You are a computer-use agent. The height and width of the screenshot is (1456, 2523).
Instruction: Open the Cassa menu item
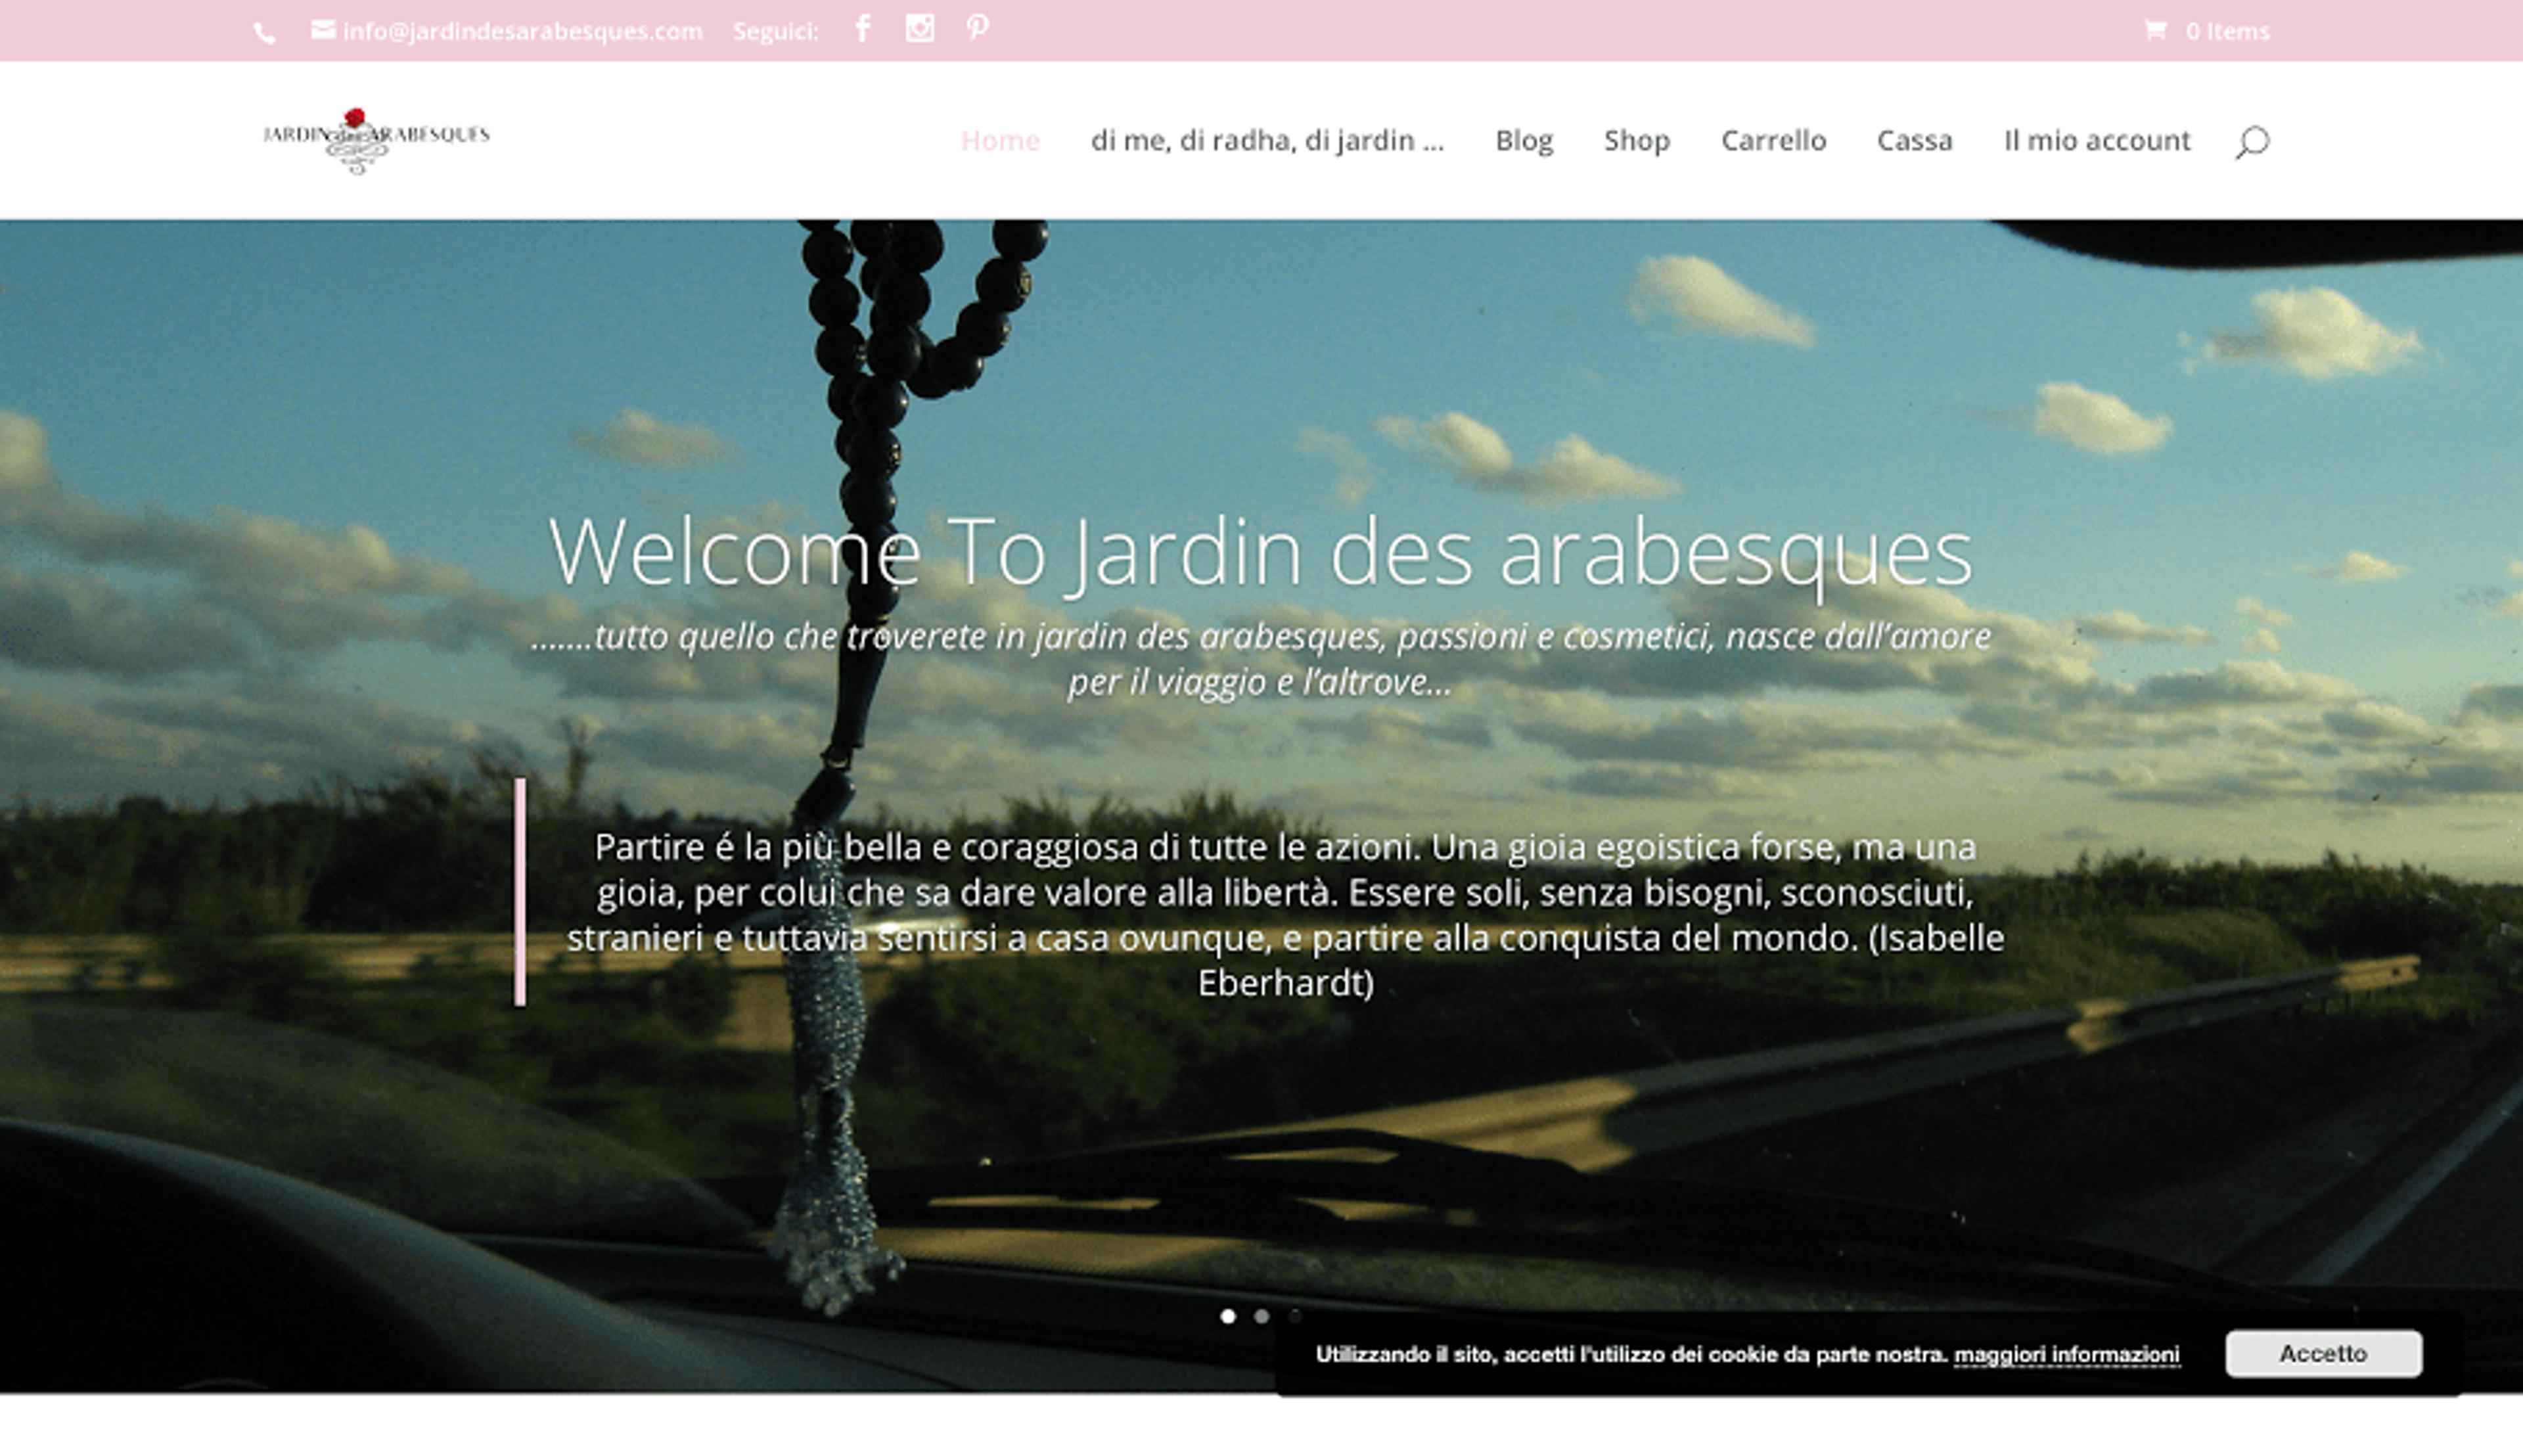pyautogui.click(x=1914, y=140)
